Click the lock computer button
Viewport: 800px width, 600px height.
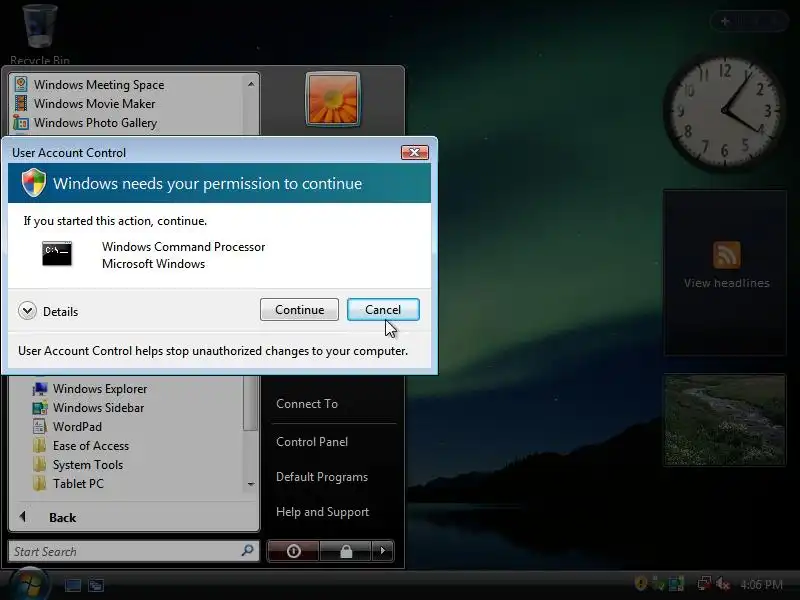click(x=346, y=551)
